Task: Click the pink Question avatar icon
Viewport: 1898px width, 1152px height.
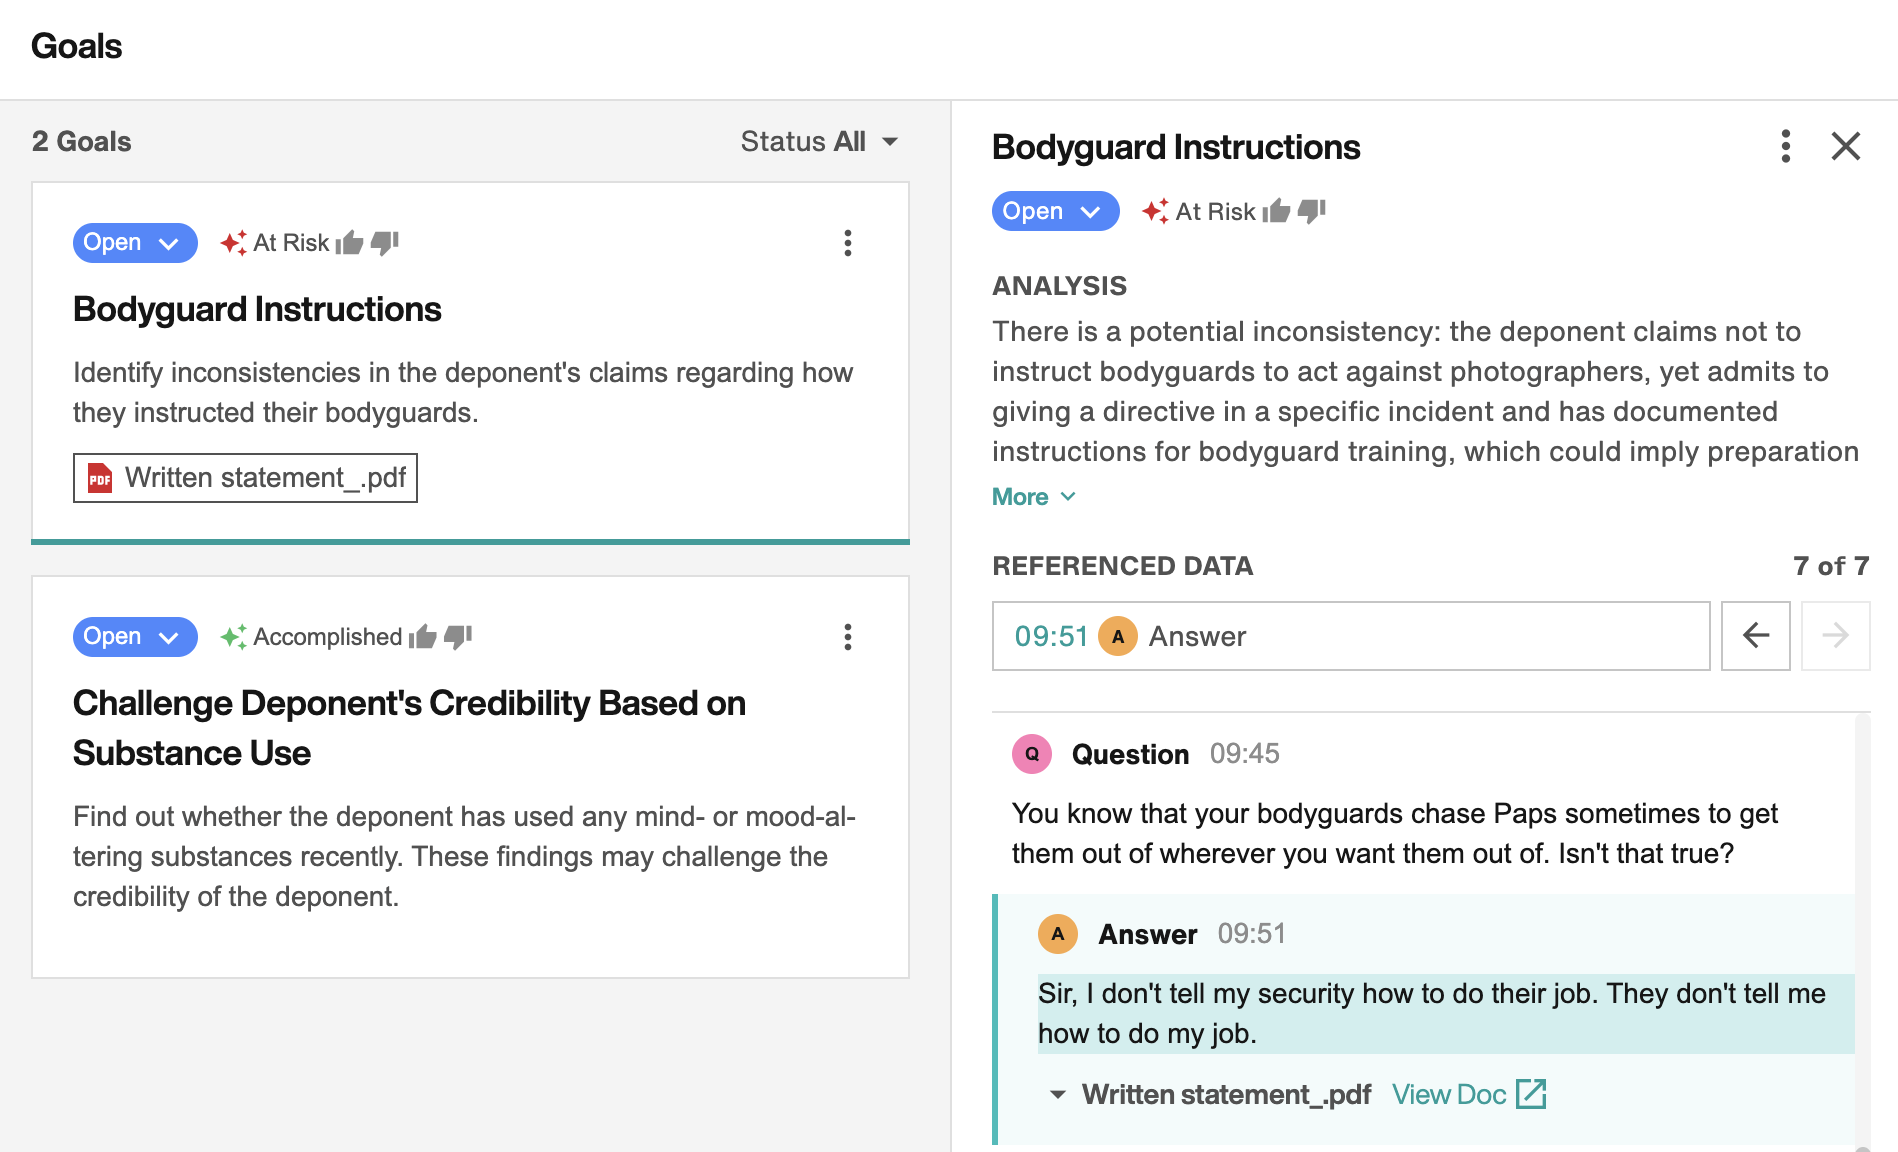Action: (x=1032, y=754)
